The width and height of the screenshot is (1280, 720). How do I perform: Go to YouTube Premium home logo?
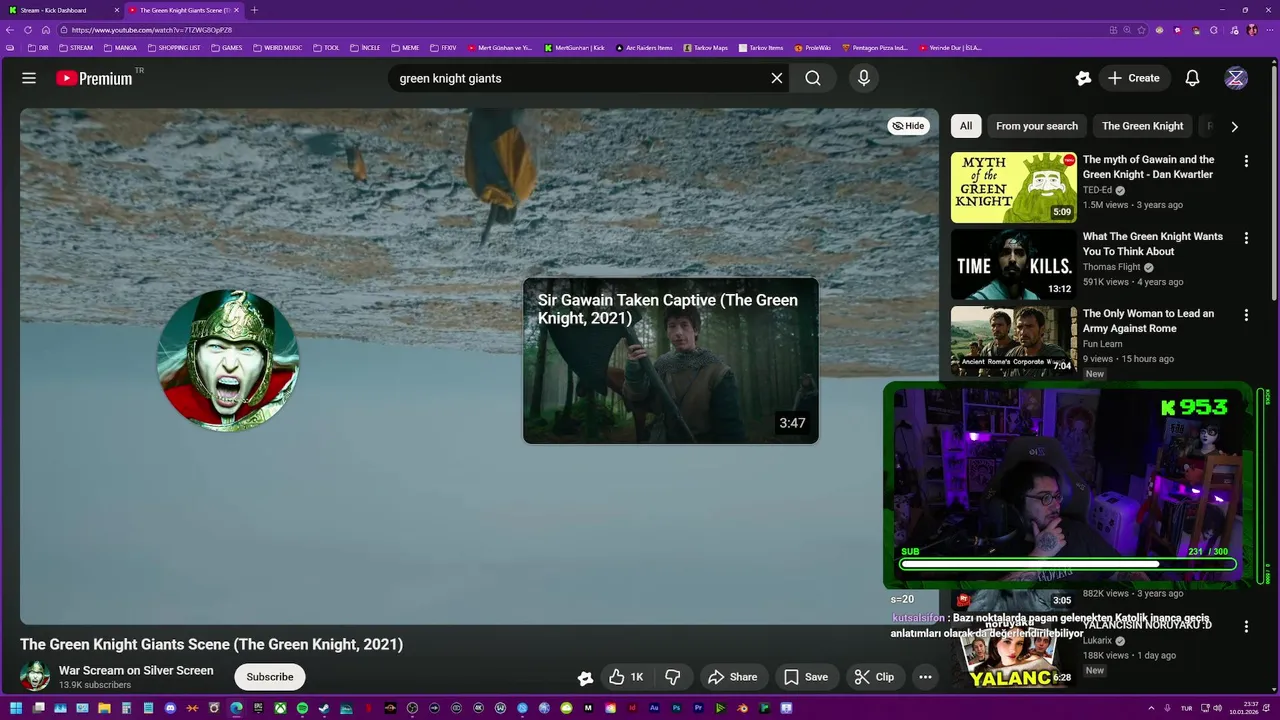pyautogui.click(x=93, y=78)
